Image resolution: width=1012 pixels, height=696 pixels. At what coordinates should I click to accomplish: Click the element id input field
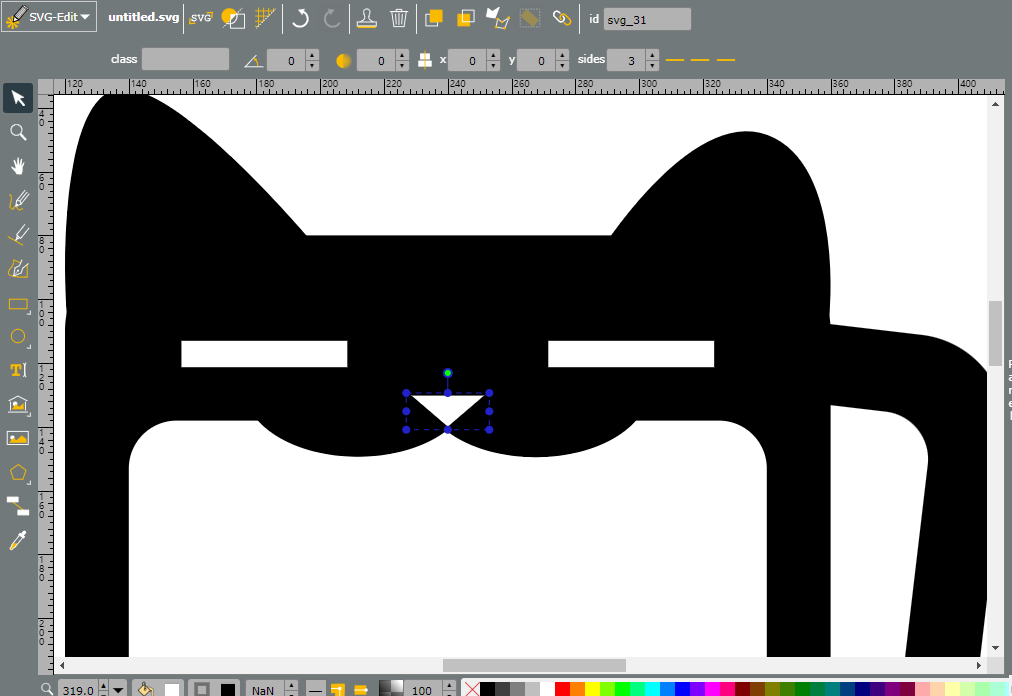[x=647, y=19]
